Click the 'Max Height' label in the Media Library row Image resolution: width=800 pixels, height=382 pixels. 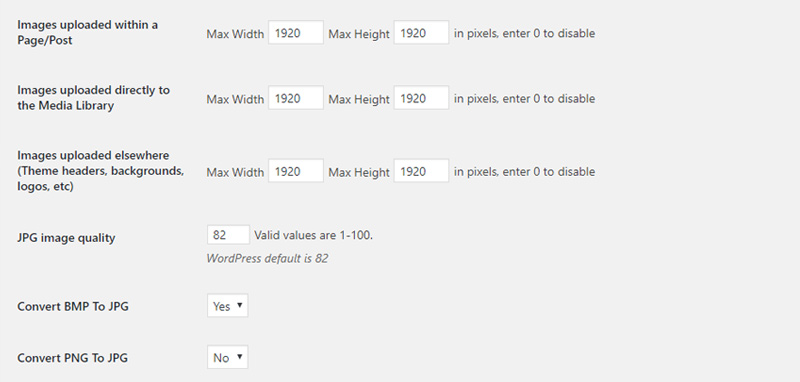tap(359, 99)
